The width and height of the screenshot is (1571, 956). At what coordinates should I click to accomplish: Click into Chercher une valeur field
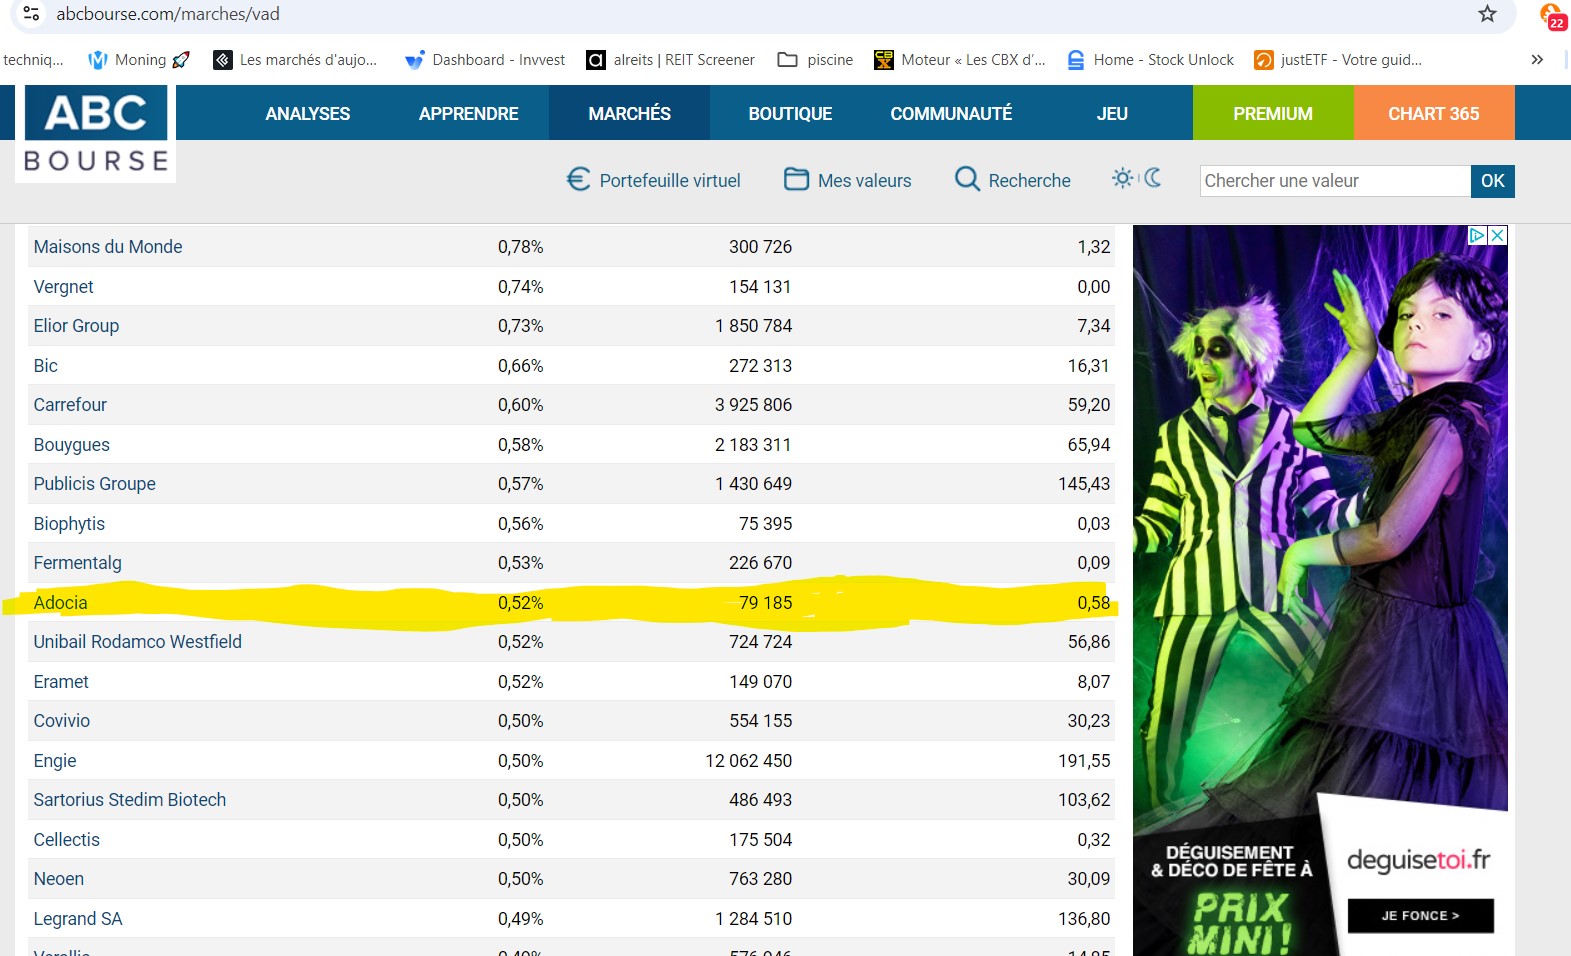[x=1335, y=181]
